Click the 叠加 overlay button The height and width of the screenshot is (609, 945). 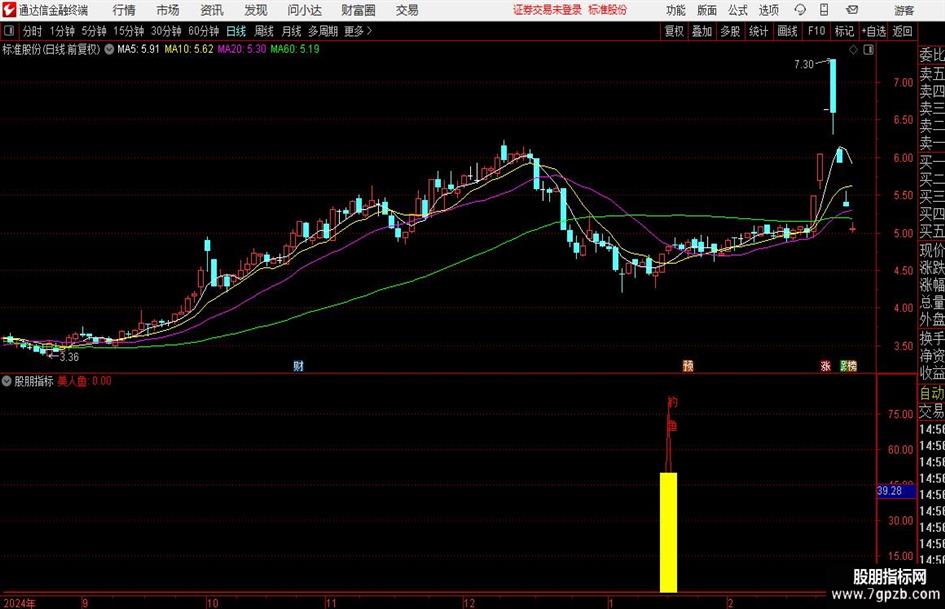pos(702,31)
